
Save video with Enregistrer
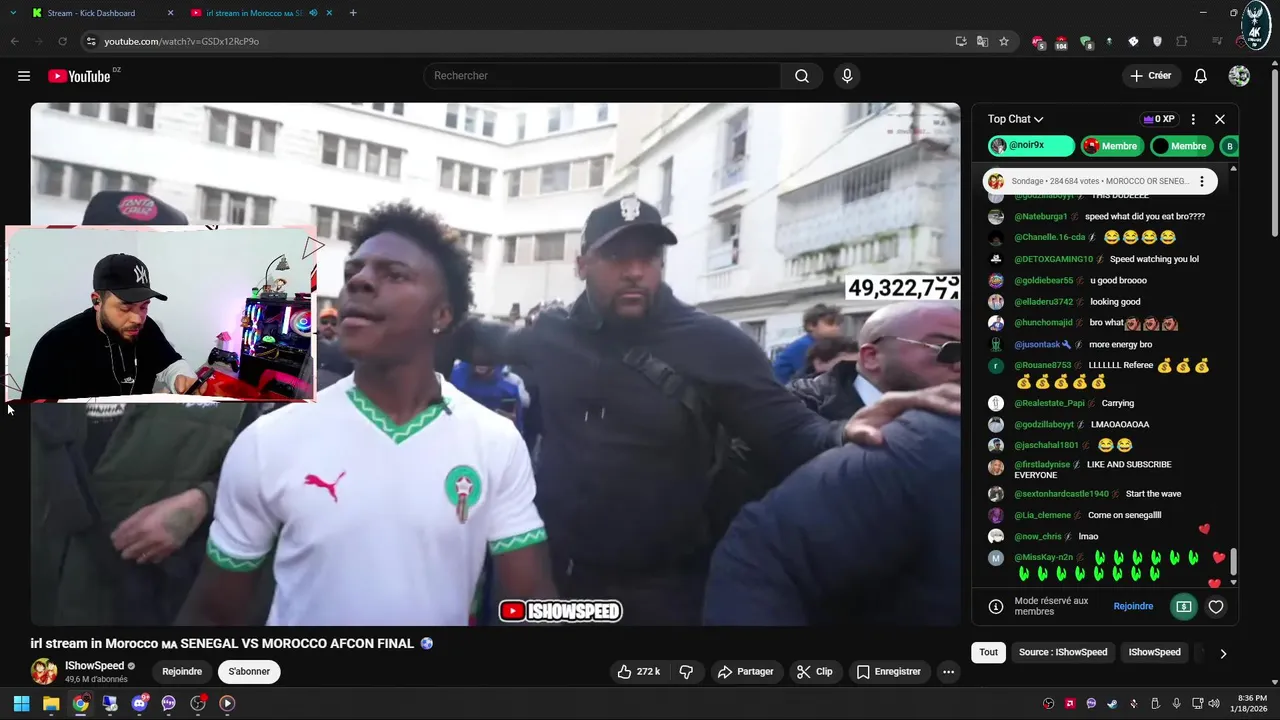pyautogui.click(x=889, y=672)
